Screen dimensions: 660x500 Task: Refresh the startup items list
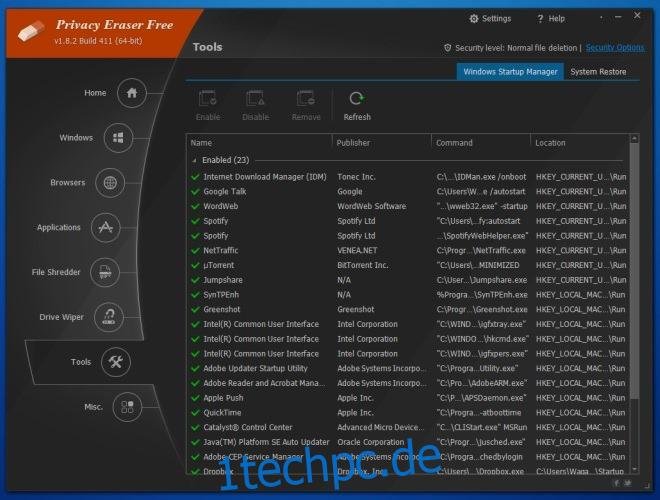357,99
